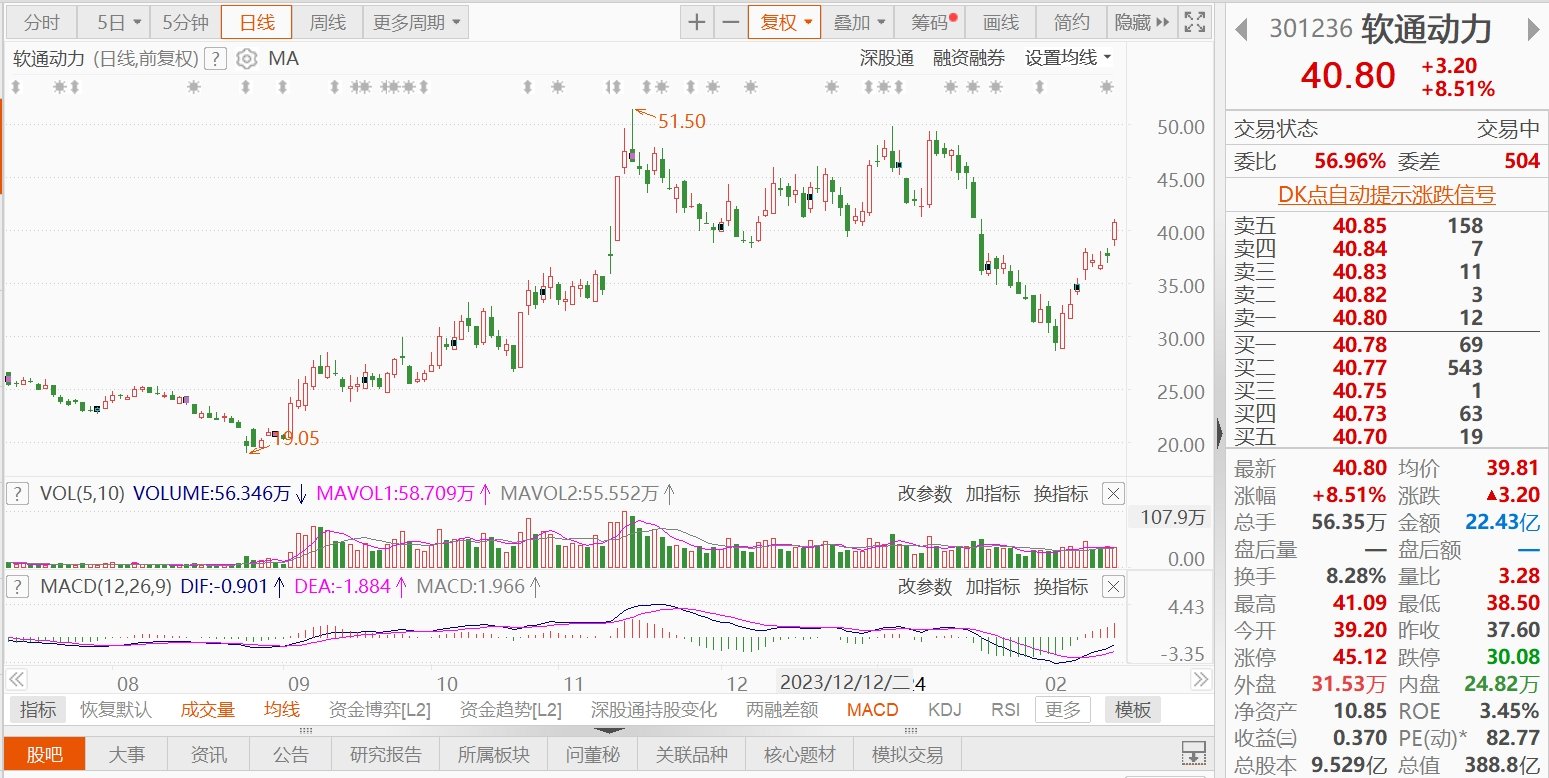The image size is (1549, 778).
Task: Click 2023/12/12 date marker on axis
Action: (x=846, y=683)
